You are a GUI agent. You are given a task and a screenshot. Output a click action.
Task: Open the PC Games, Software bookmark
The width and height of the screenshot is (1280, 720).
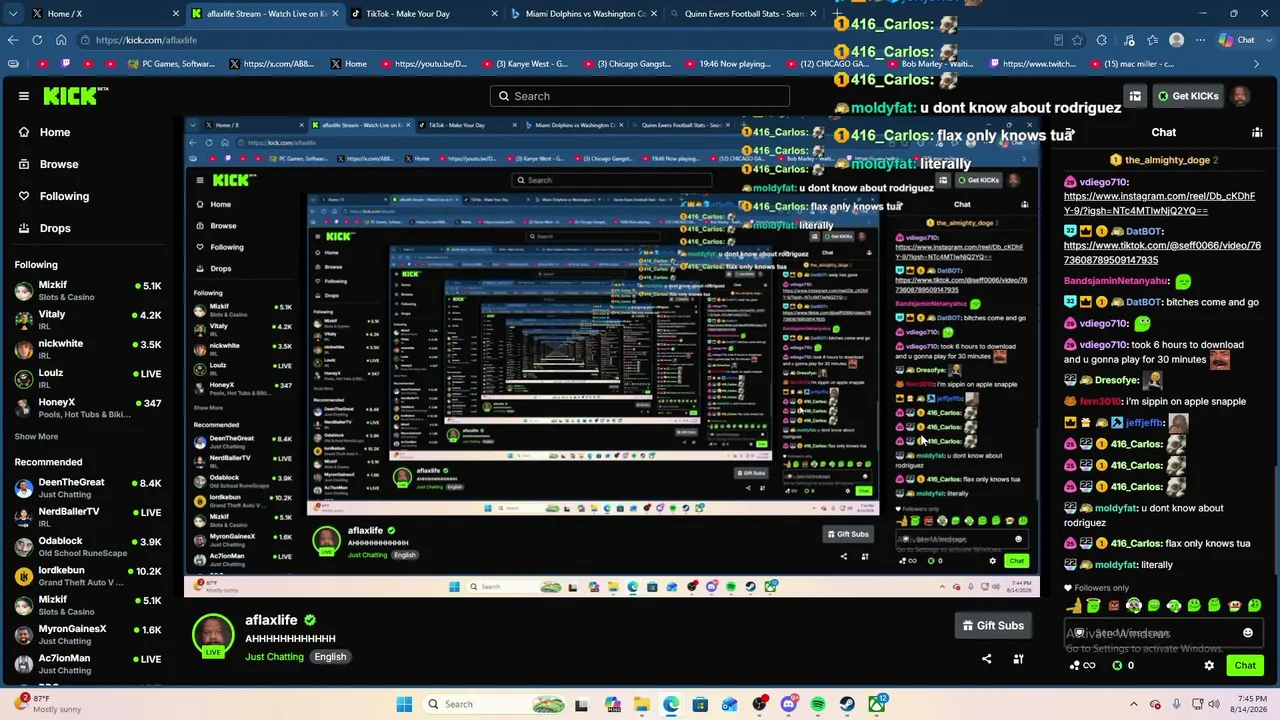point(173,64)
